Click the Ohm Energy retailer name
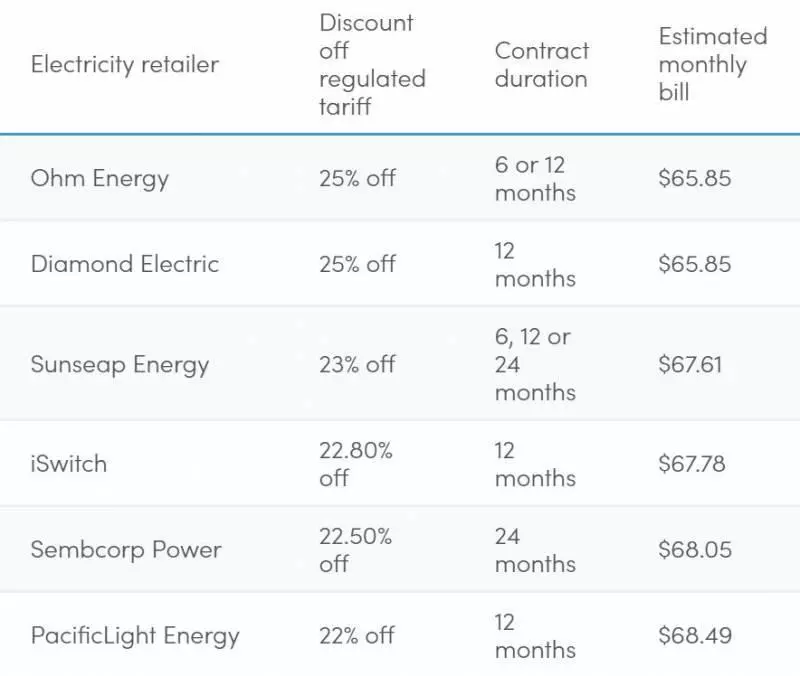The image size is (800, 676). tap(99, 179)
